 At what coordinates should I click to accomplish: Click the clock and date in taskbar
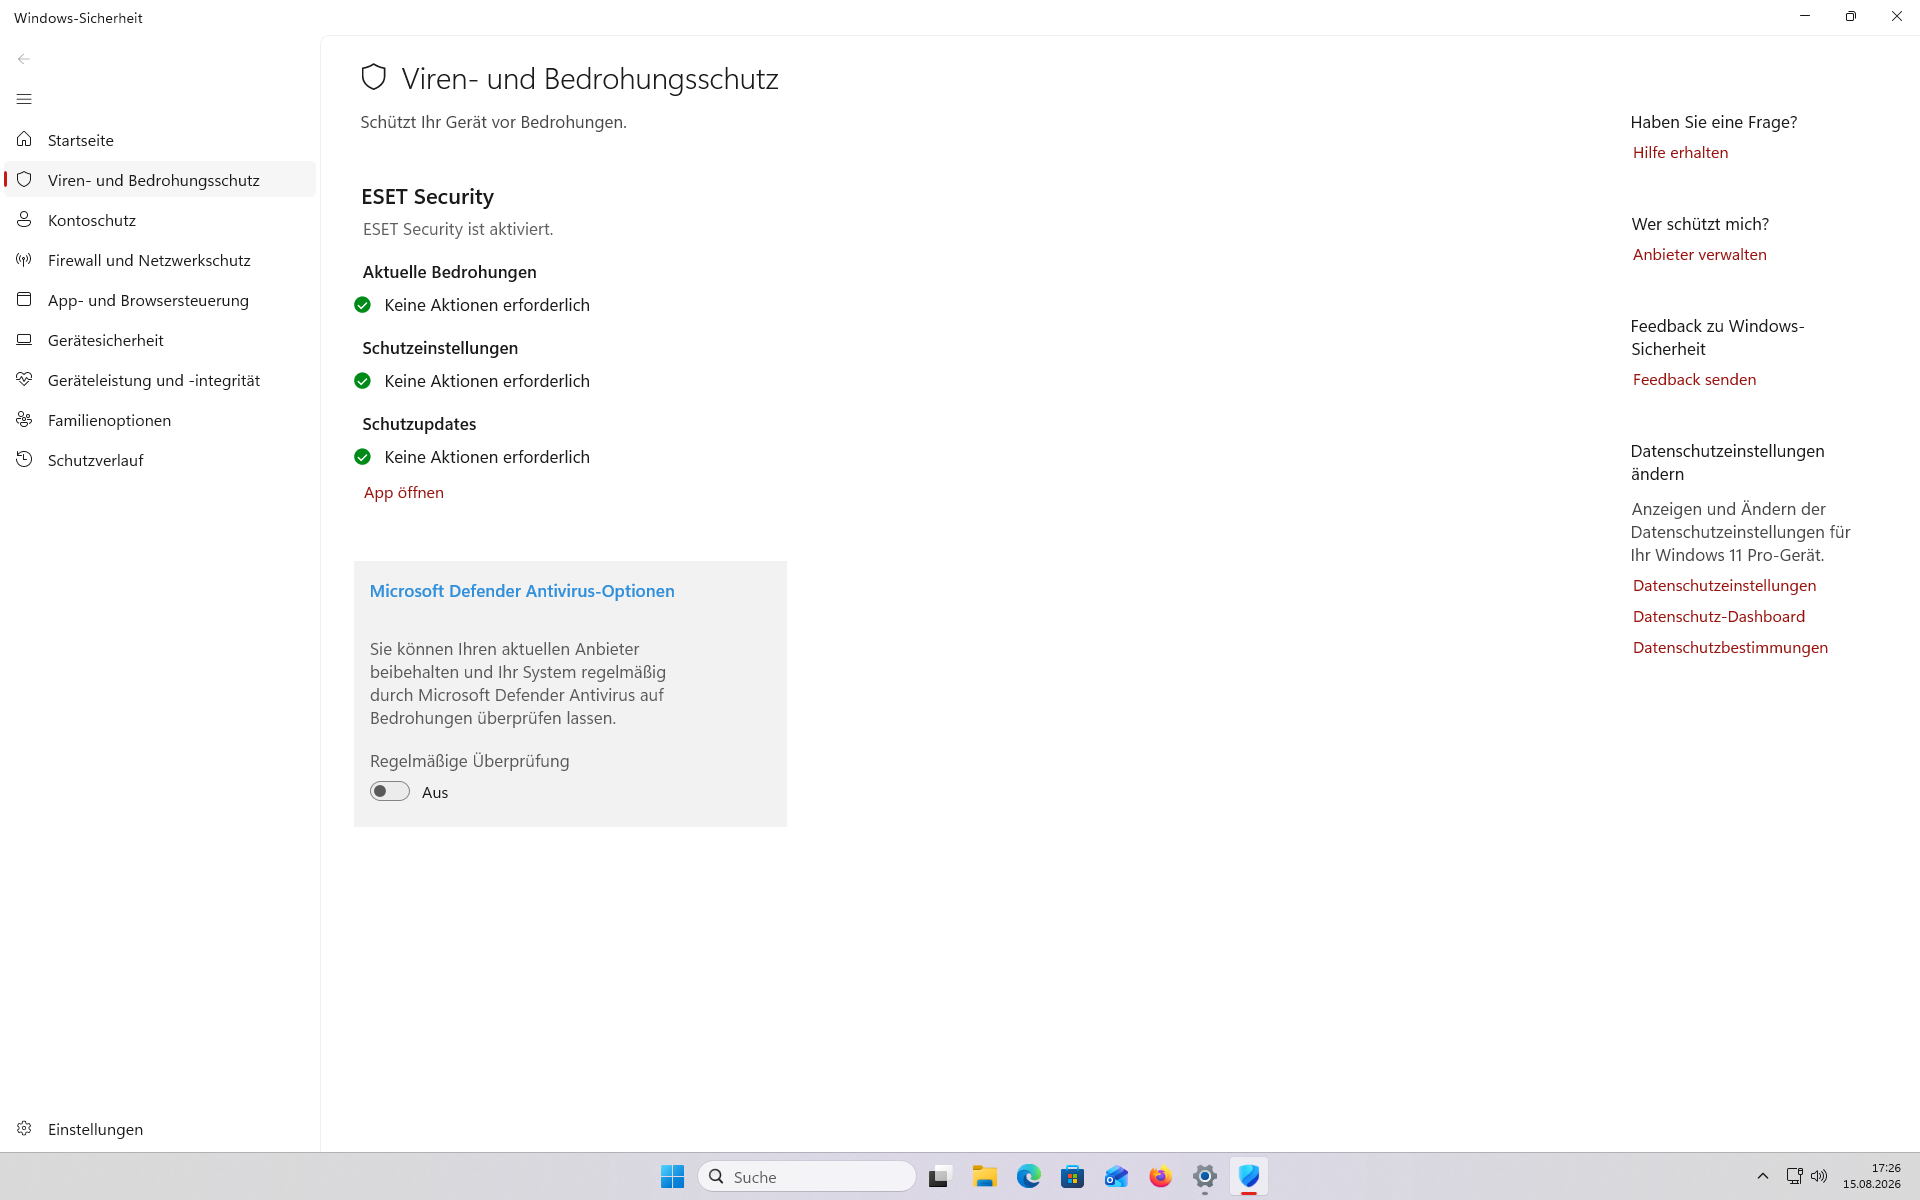click(x=1872, y=1176)
